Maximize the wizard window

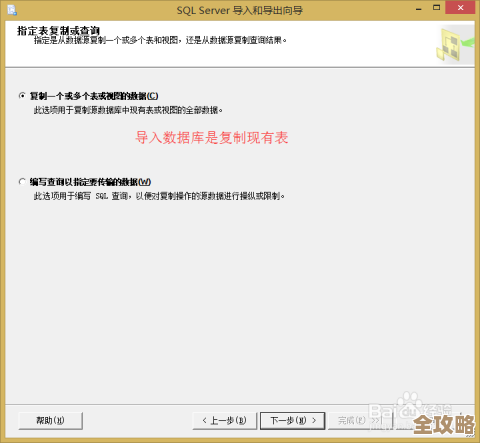coord(436,8)
